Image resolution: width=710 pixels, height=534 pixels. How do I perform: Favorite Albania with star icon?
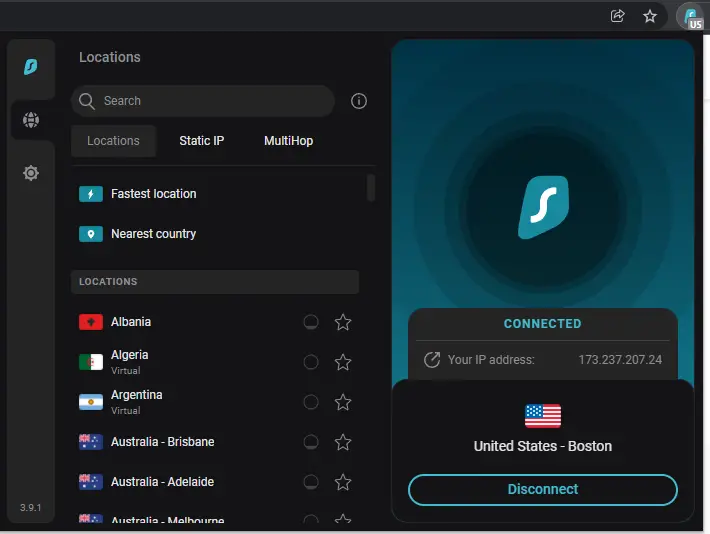click(x=343, y=322)
